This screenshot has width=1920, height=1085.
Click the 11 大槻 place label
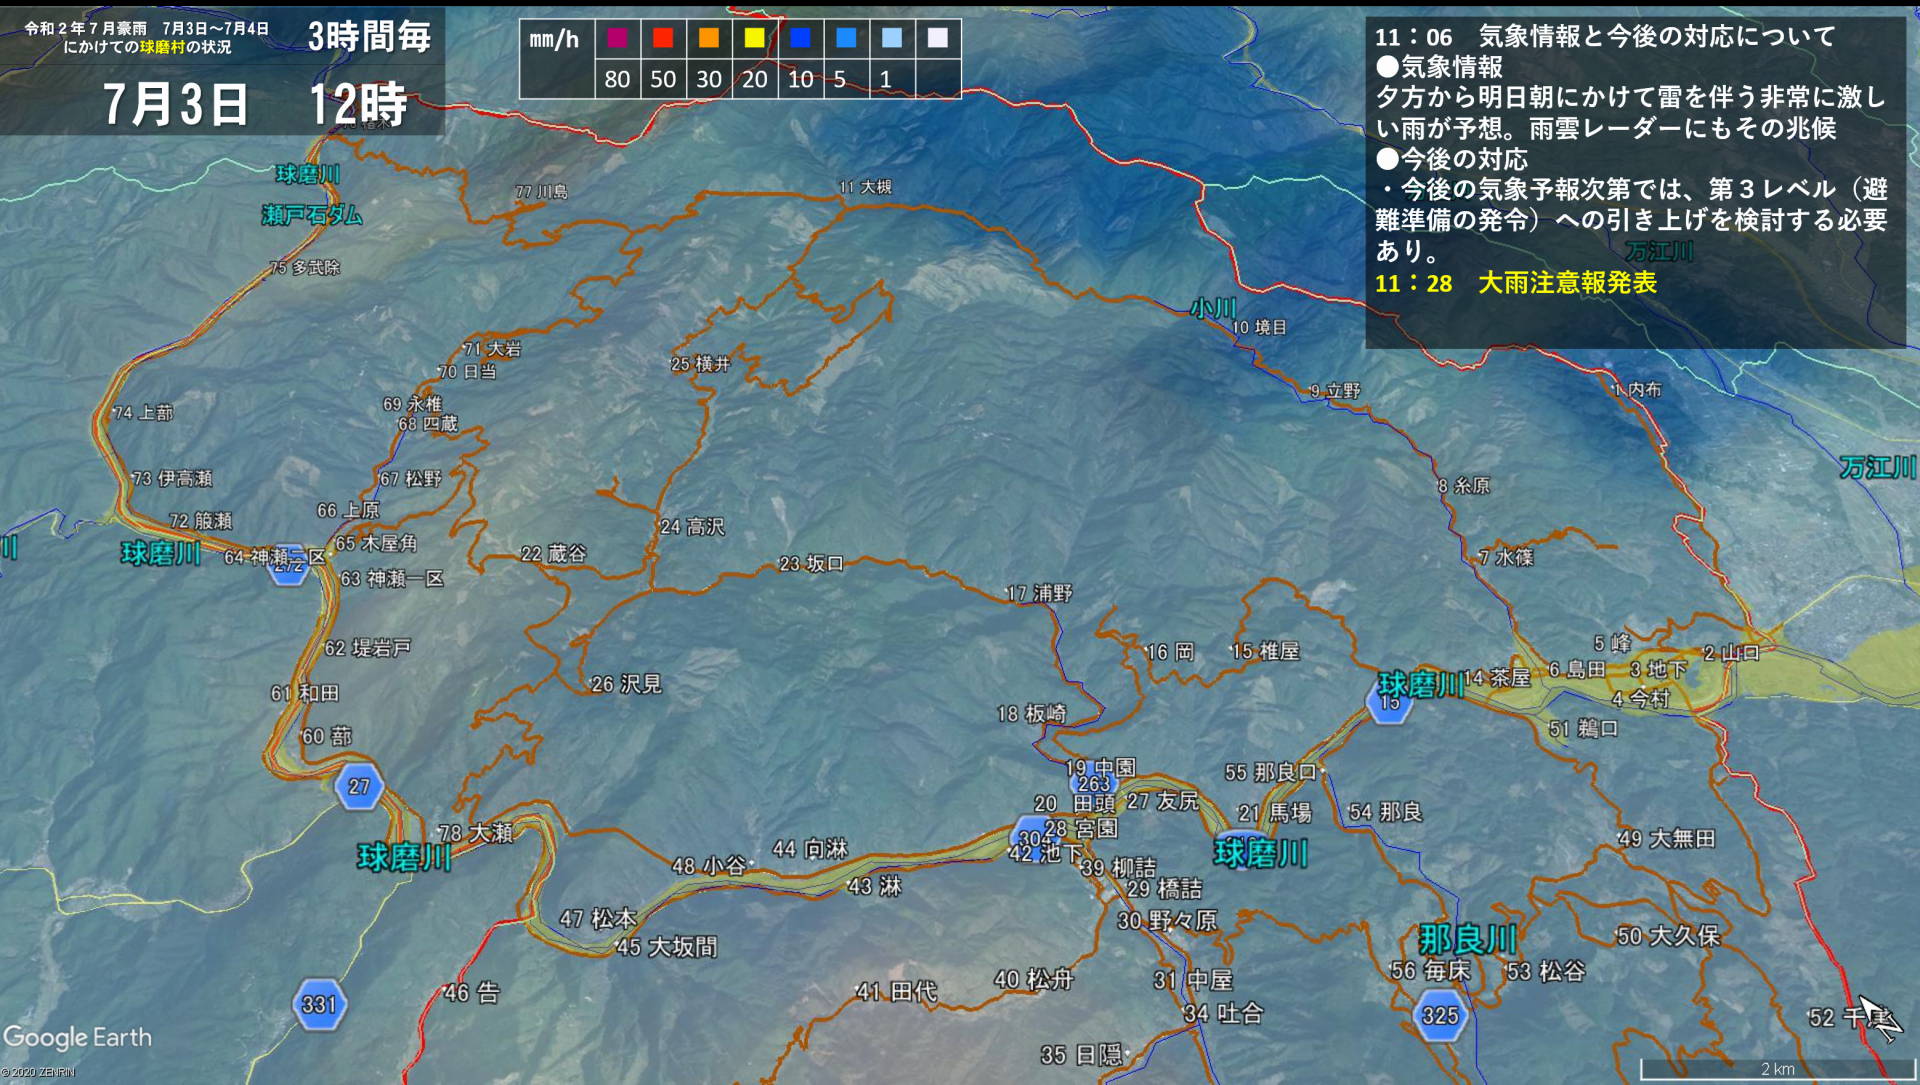[x=865, y=187]
